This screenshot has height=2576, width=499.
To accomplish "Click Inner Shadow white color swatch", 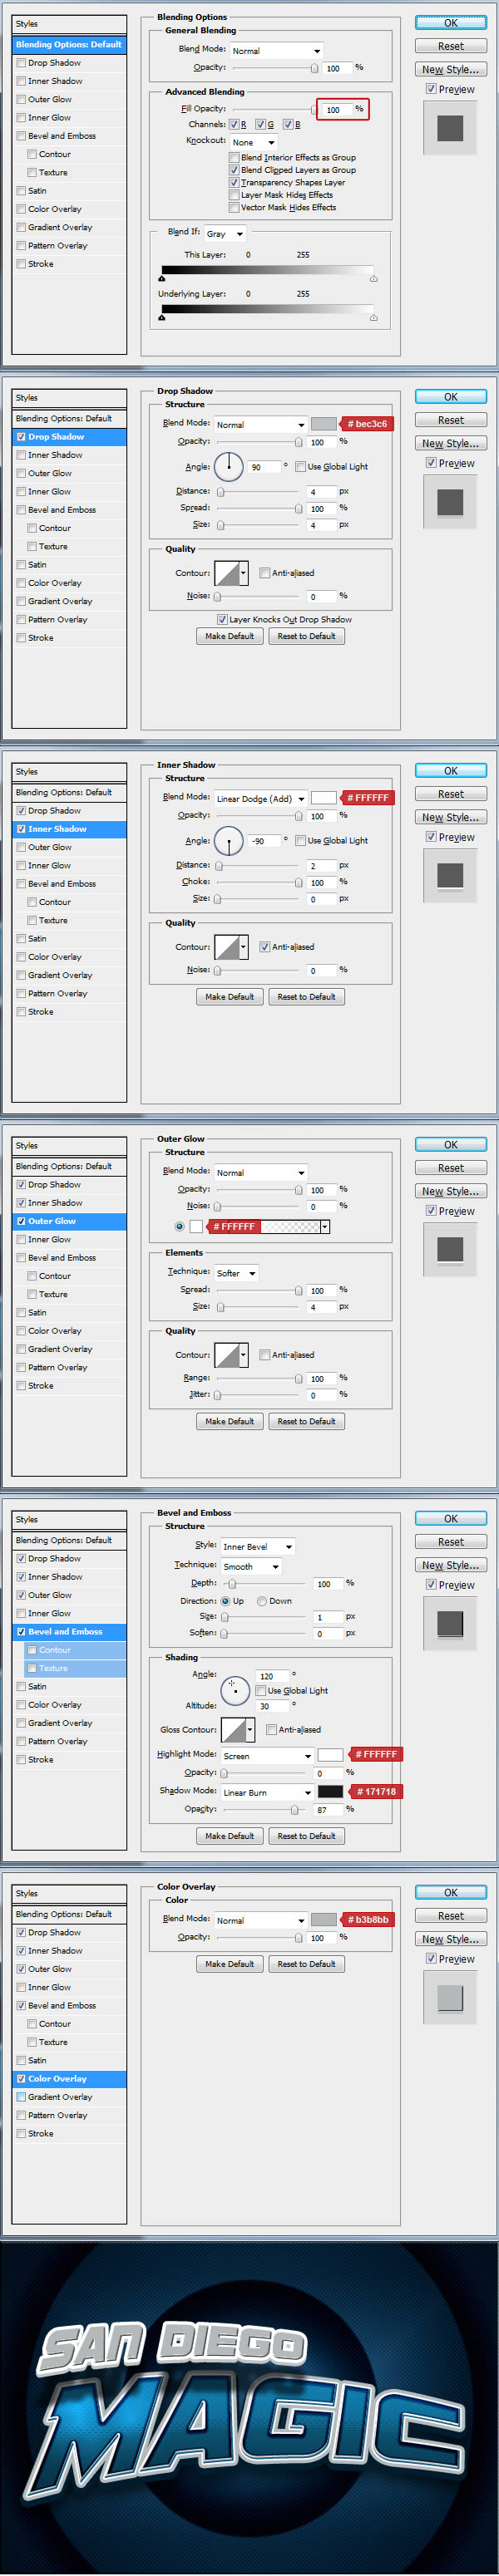I will point(324,798).
